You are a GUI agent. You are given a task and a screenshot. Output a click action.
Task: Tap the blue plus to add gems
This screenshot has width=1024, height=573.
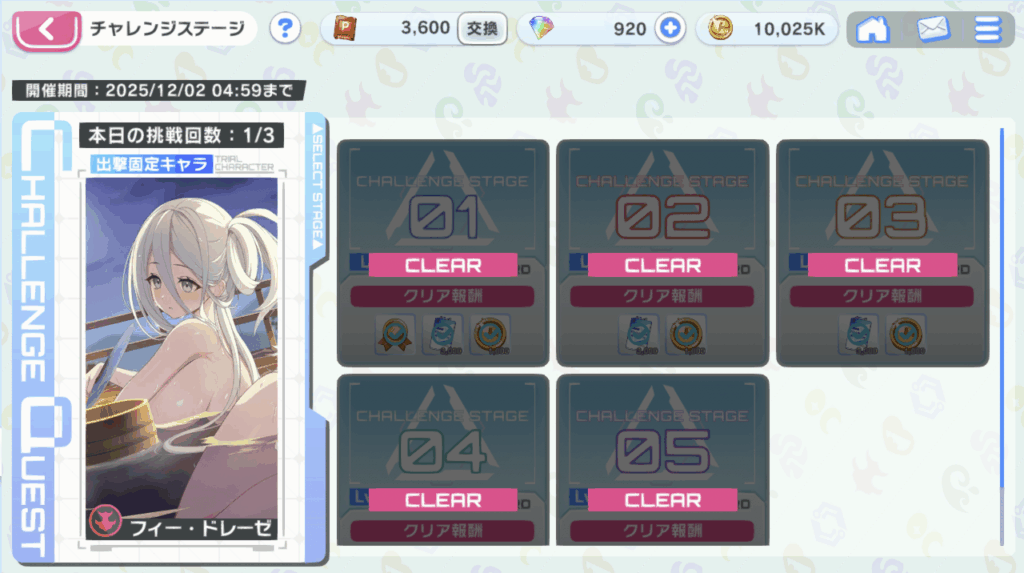[x=670, y=29]
